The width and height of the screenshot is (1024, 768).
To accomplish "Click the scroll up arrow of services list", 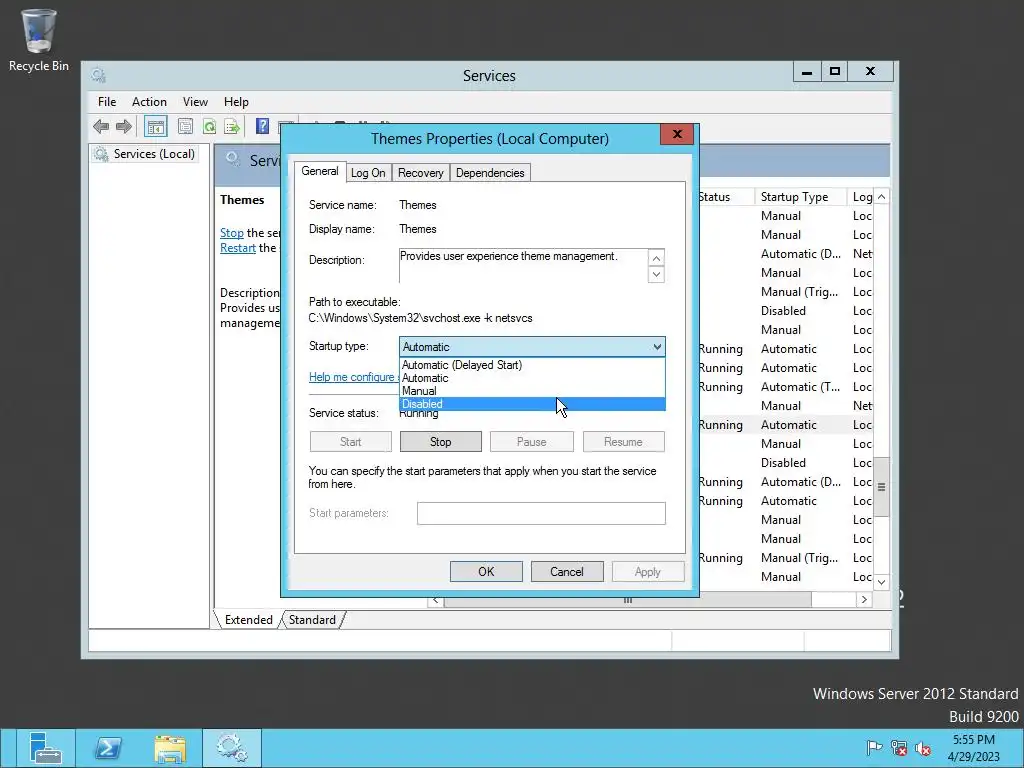I will click(x=882, y=197).
